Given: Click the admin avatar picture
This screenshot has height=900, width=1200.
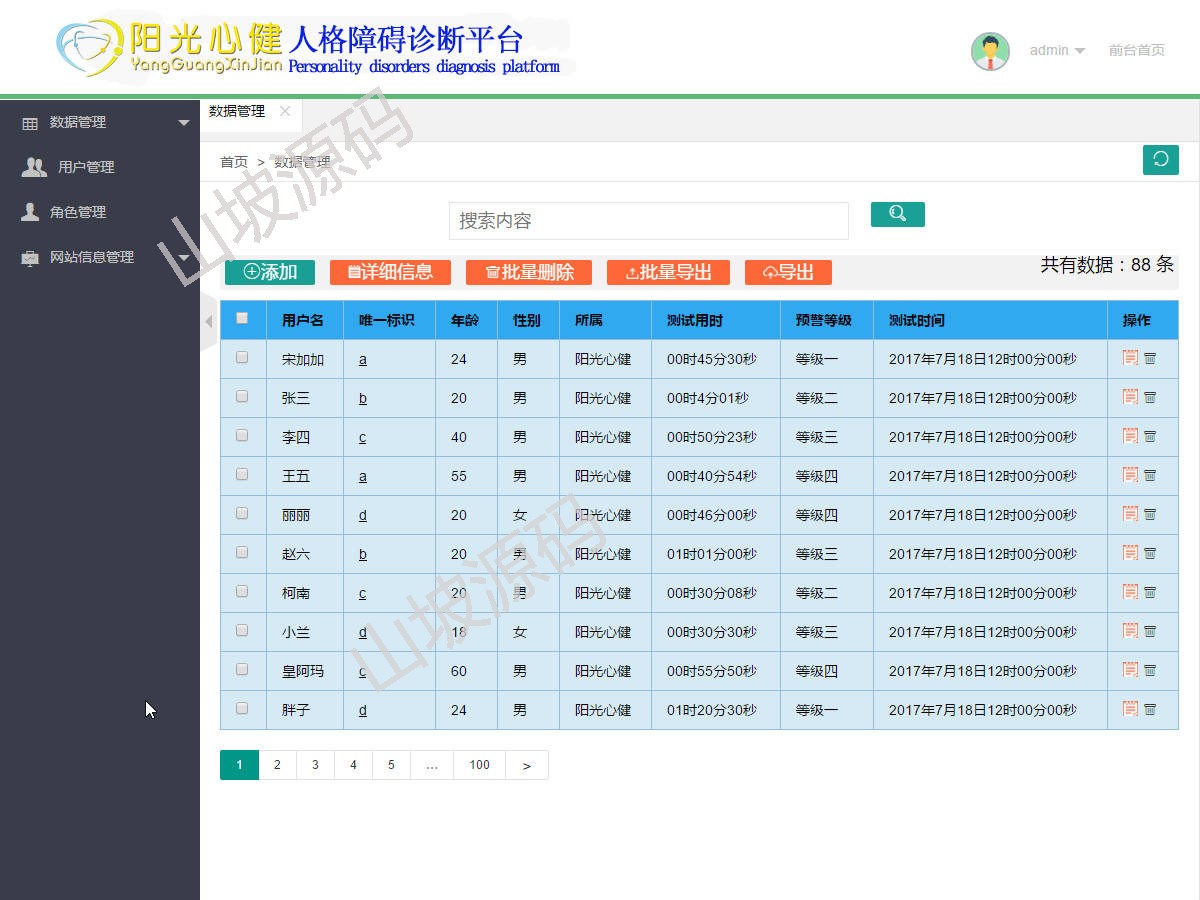Looking at the screenshot, I should (990, 51).
